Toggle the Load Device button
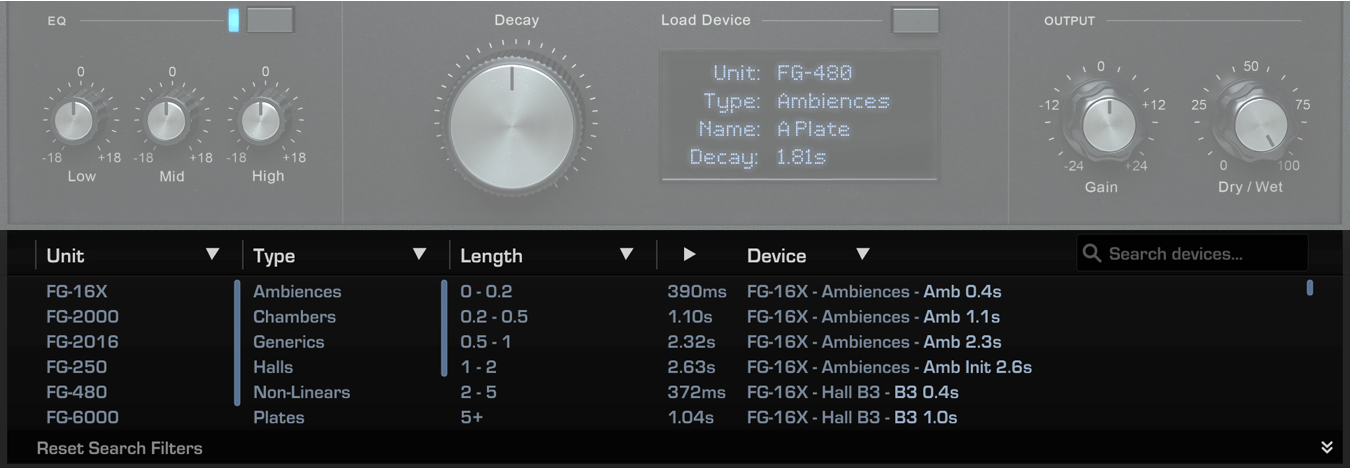Image resolution: width=1351 pixels, height=469 pixels. (915, 20)
